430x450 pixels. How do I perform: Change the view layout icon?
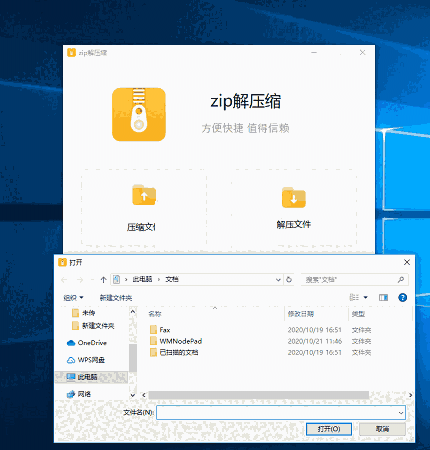tap(354, 297)
